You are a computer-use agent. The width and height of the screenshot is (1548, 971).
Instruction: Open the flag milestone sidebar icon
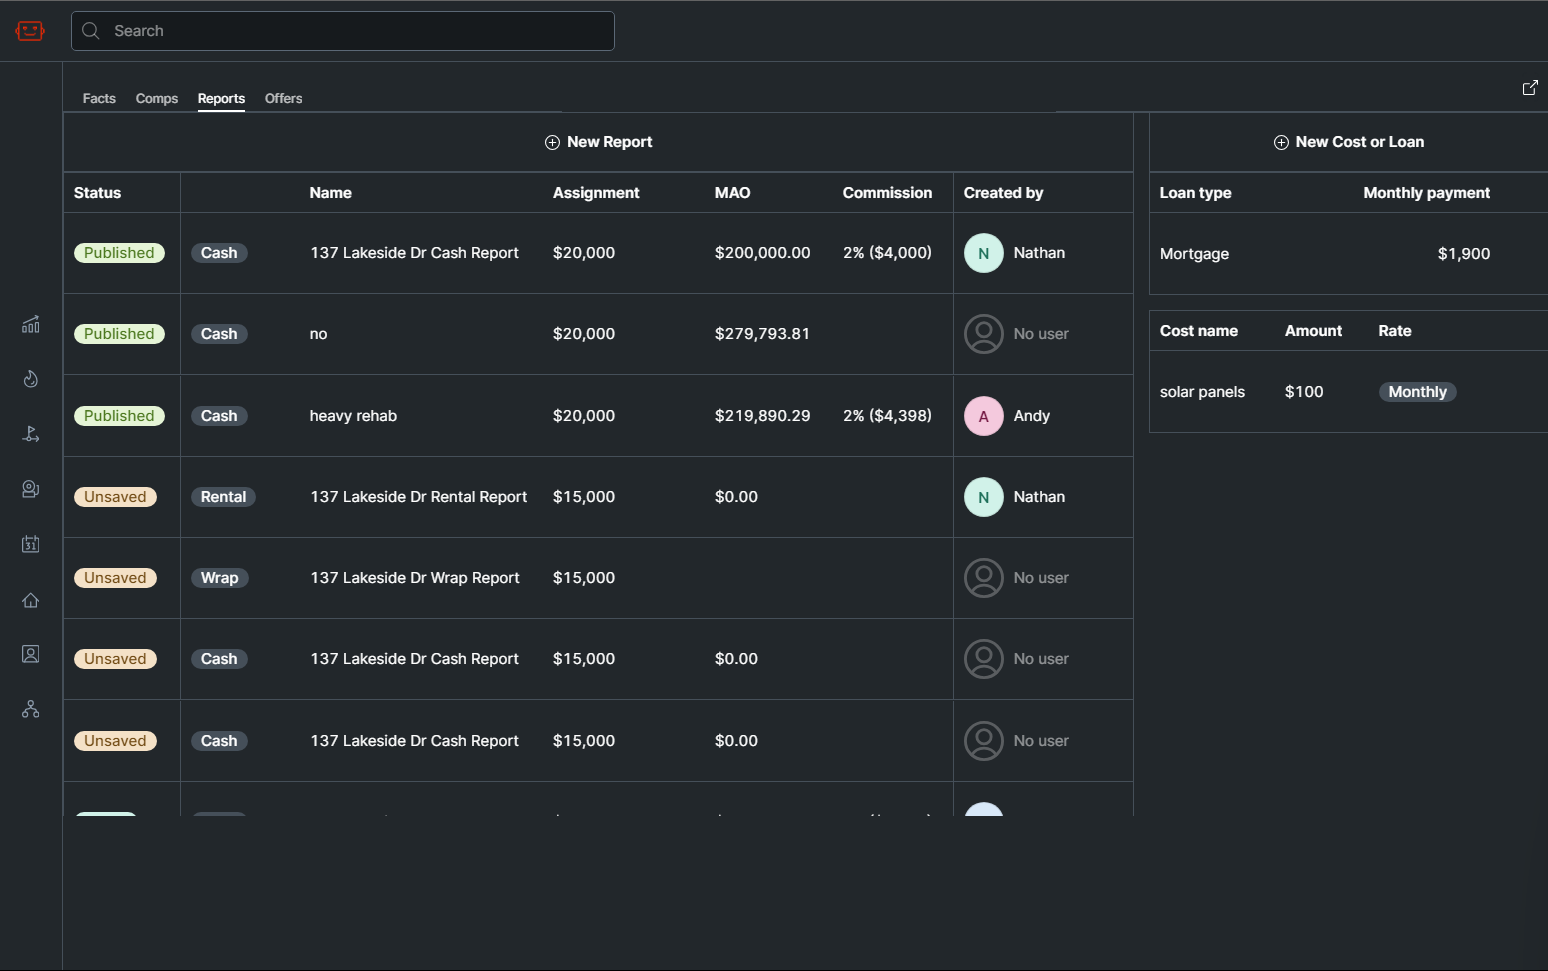click(31, 434)
